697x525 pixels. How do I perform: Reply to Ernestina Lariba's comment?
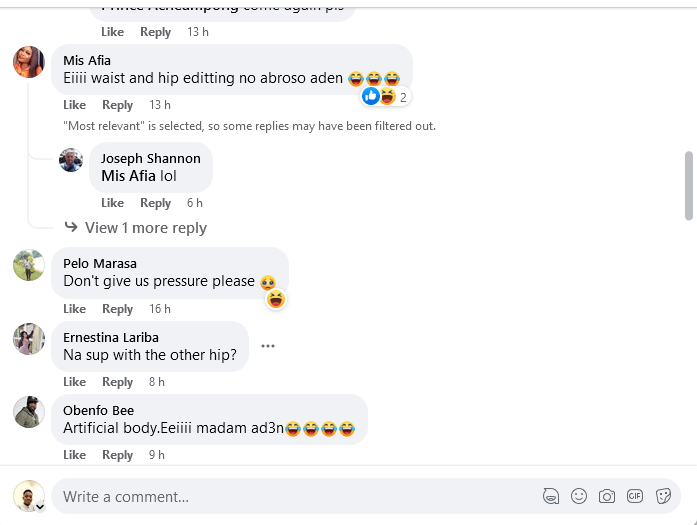[x=118, y=382]
